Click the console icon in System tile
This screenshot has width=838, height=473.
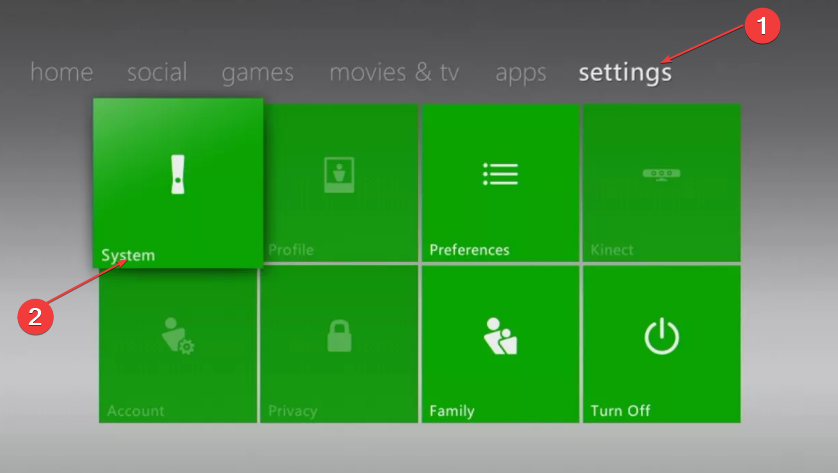(178, 174)
